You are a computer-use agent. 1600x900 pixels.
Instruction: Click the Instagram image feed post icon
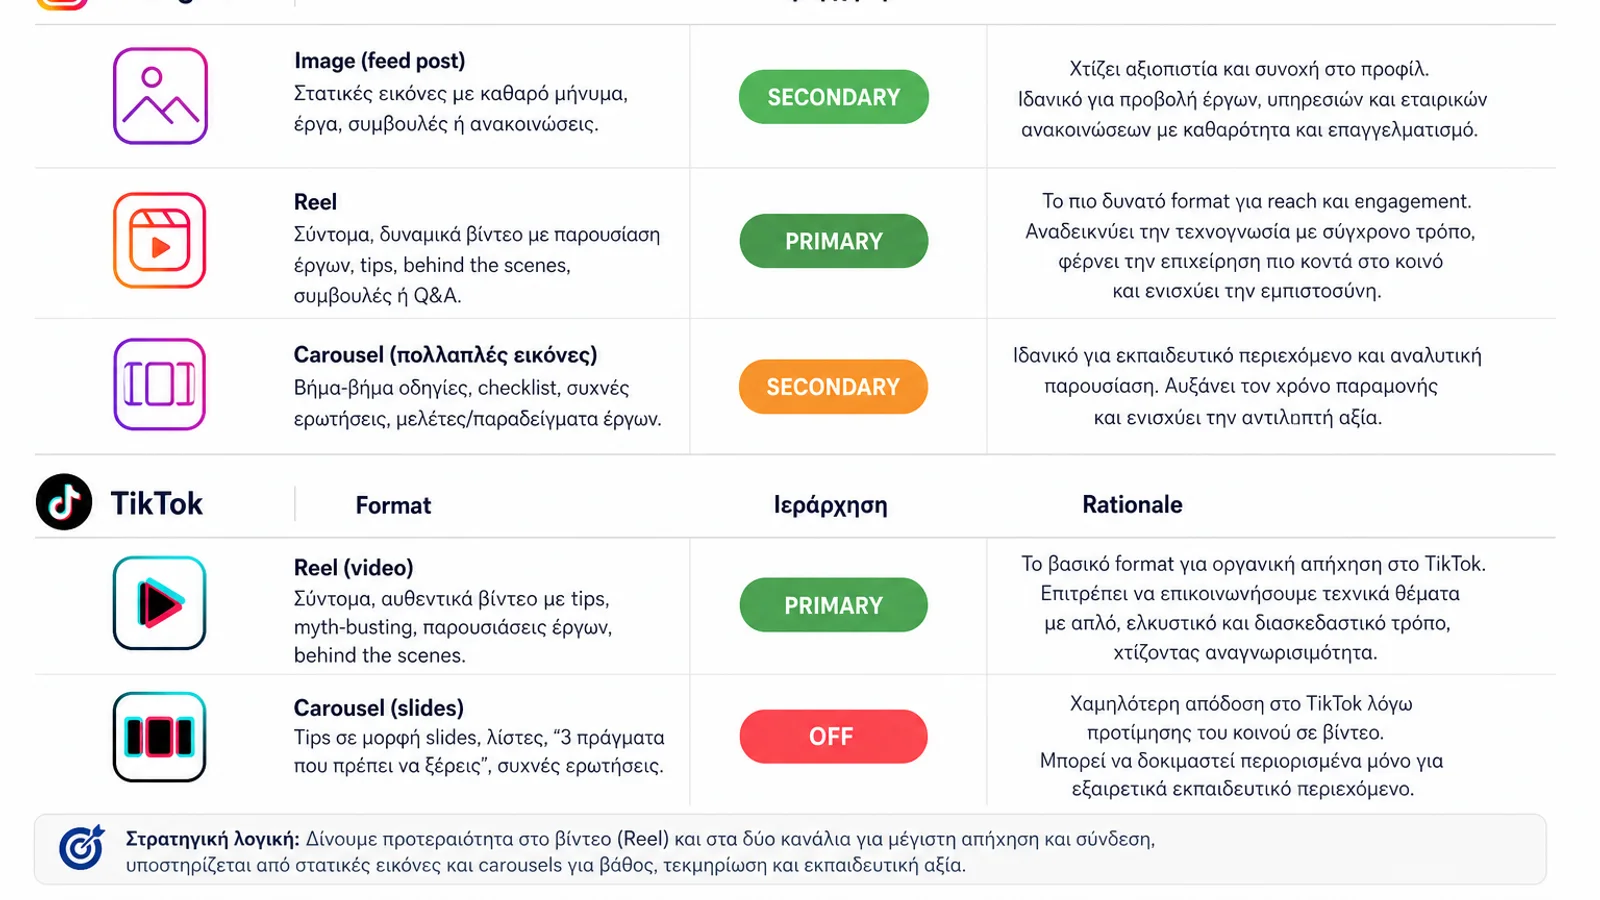click(160, 96)
